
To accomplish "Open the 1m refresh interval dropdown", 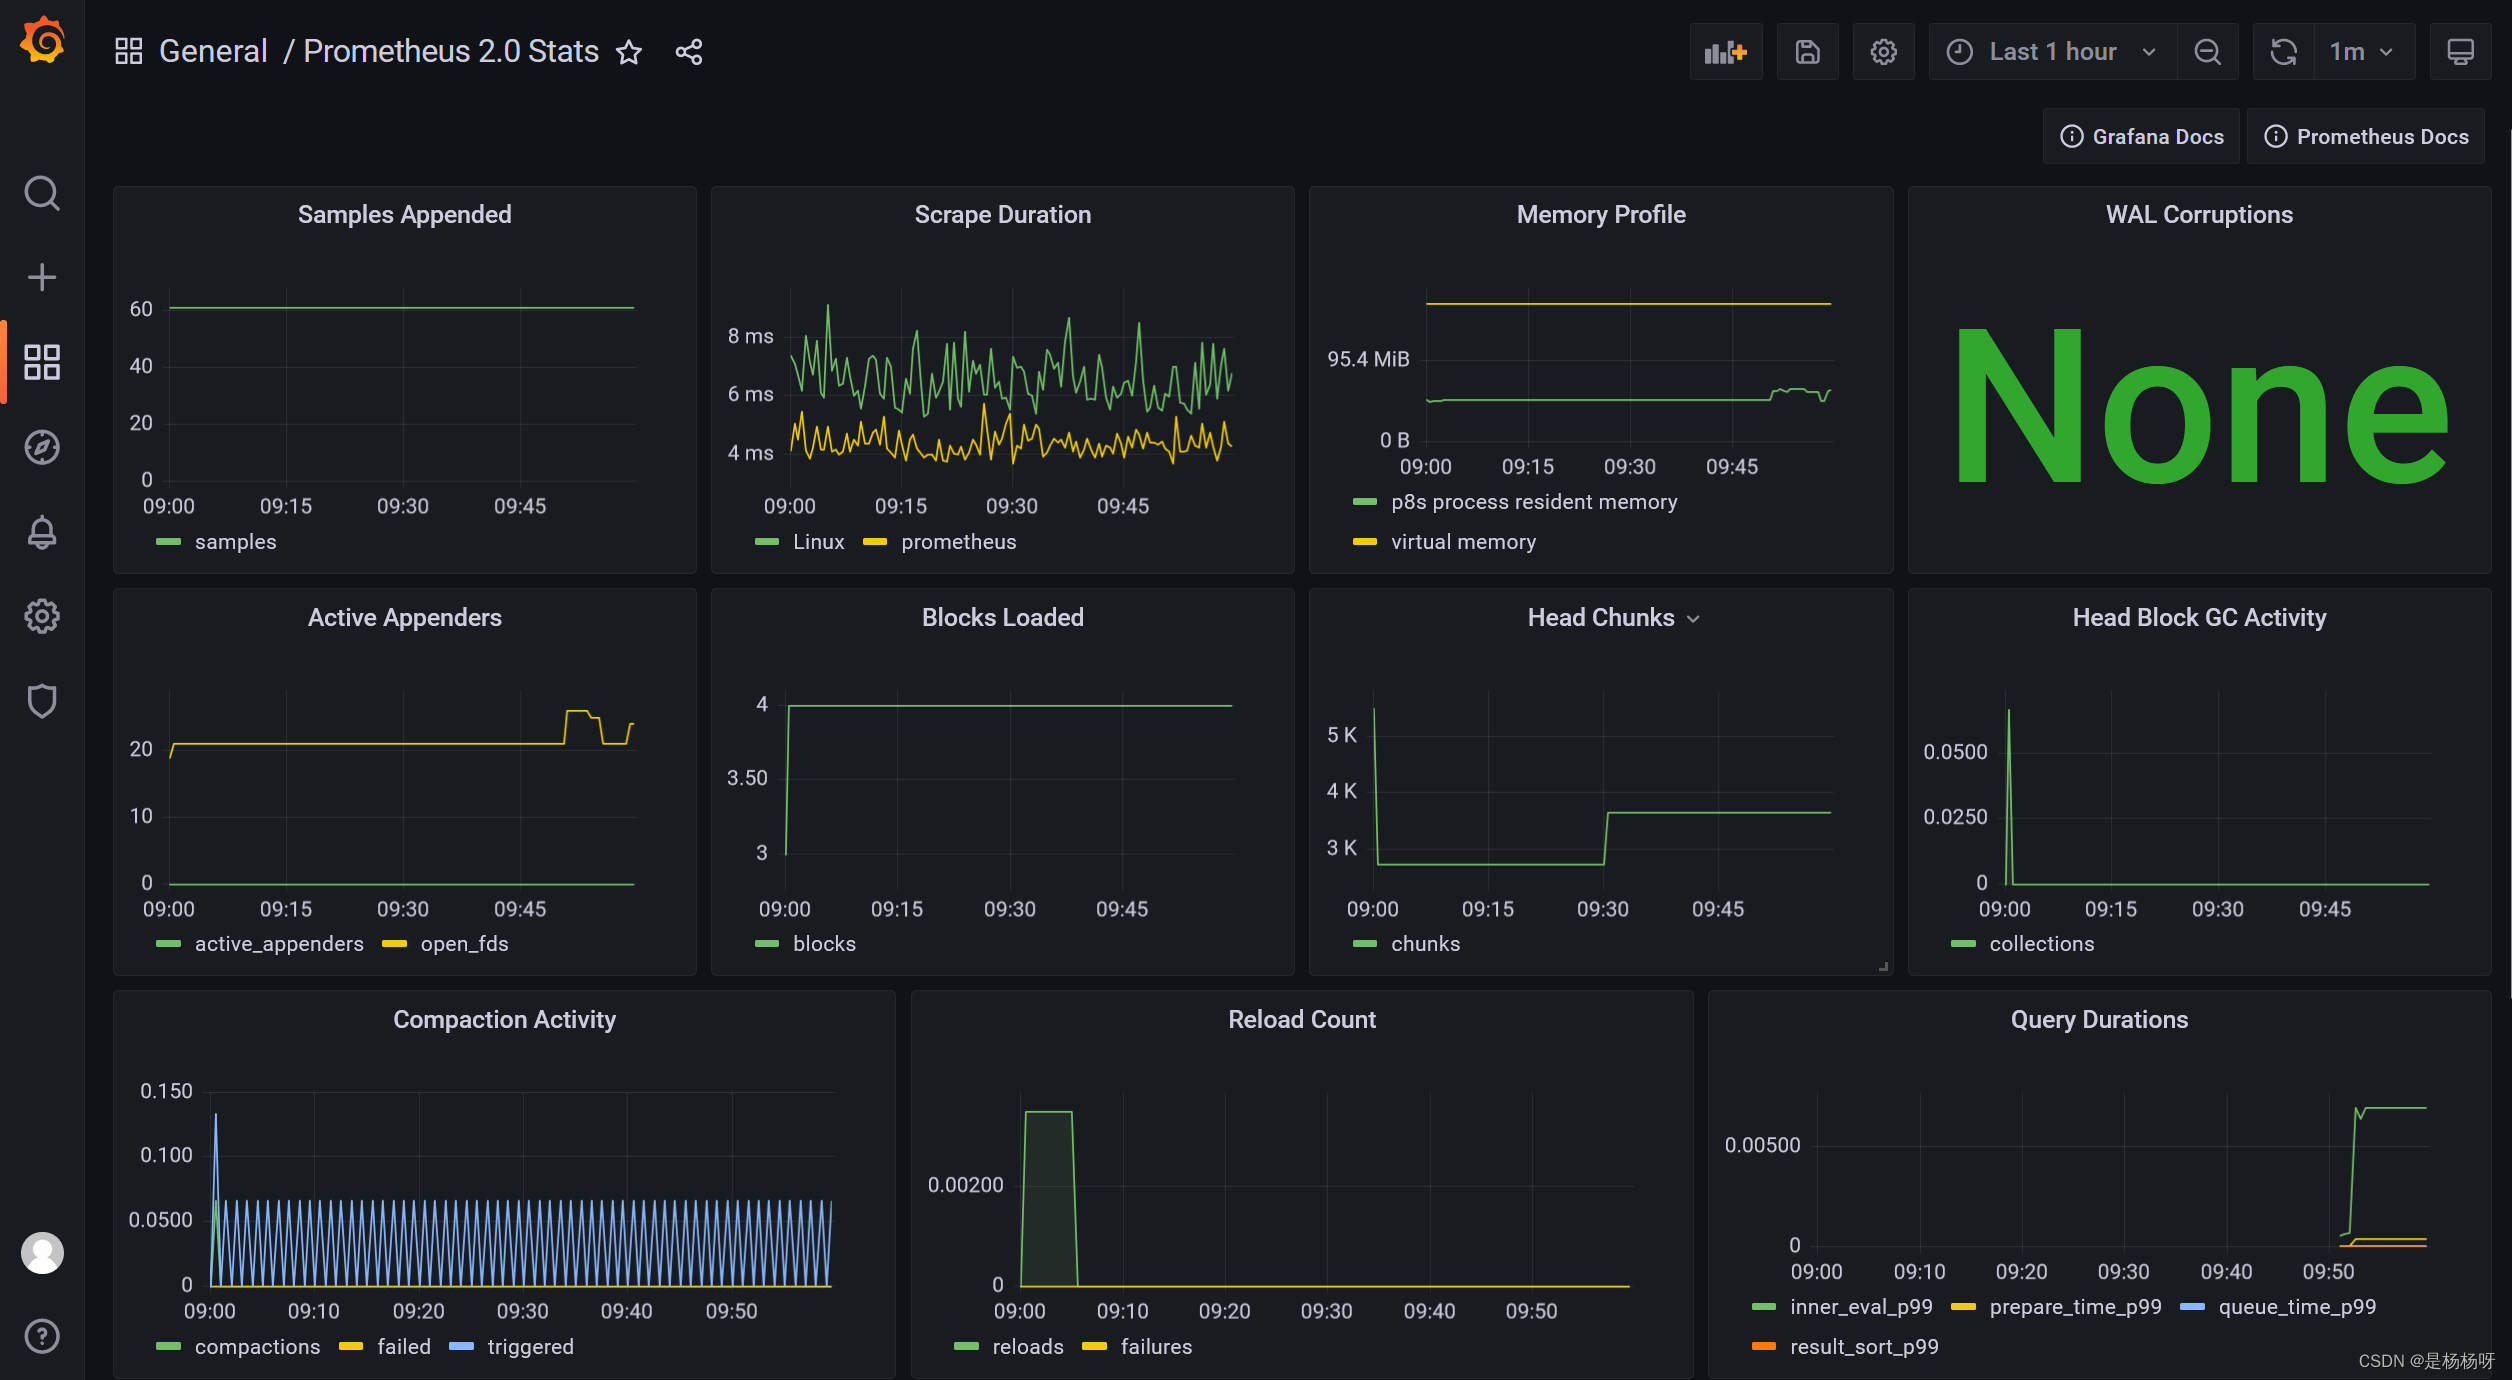I will 2364,52.
